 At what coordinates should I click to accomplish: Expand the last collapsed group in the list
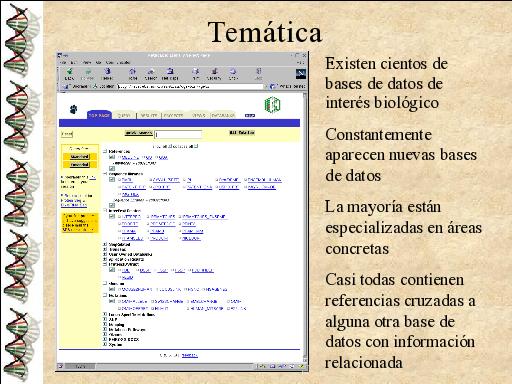point(105,344)
